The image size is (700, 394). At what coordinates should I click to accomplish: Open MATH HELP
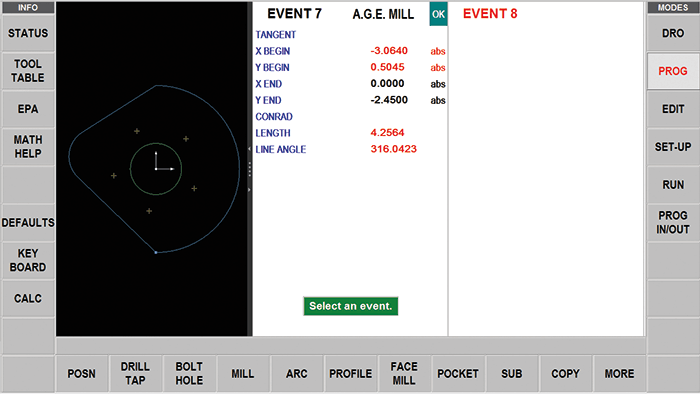[x=28, y=147]
